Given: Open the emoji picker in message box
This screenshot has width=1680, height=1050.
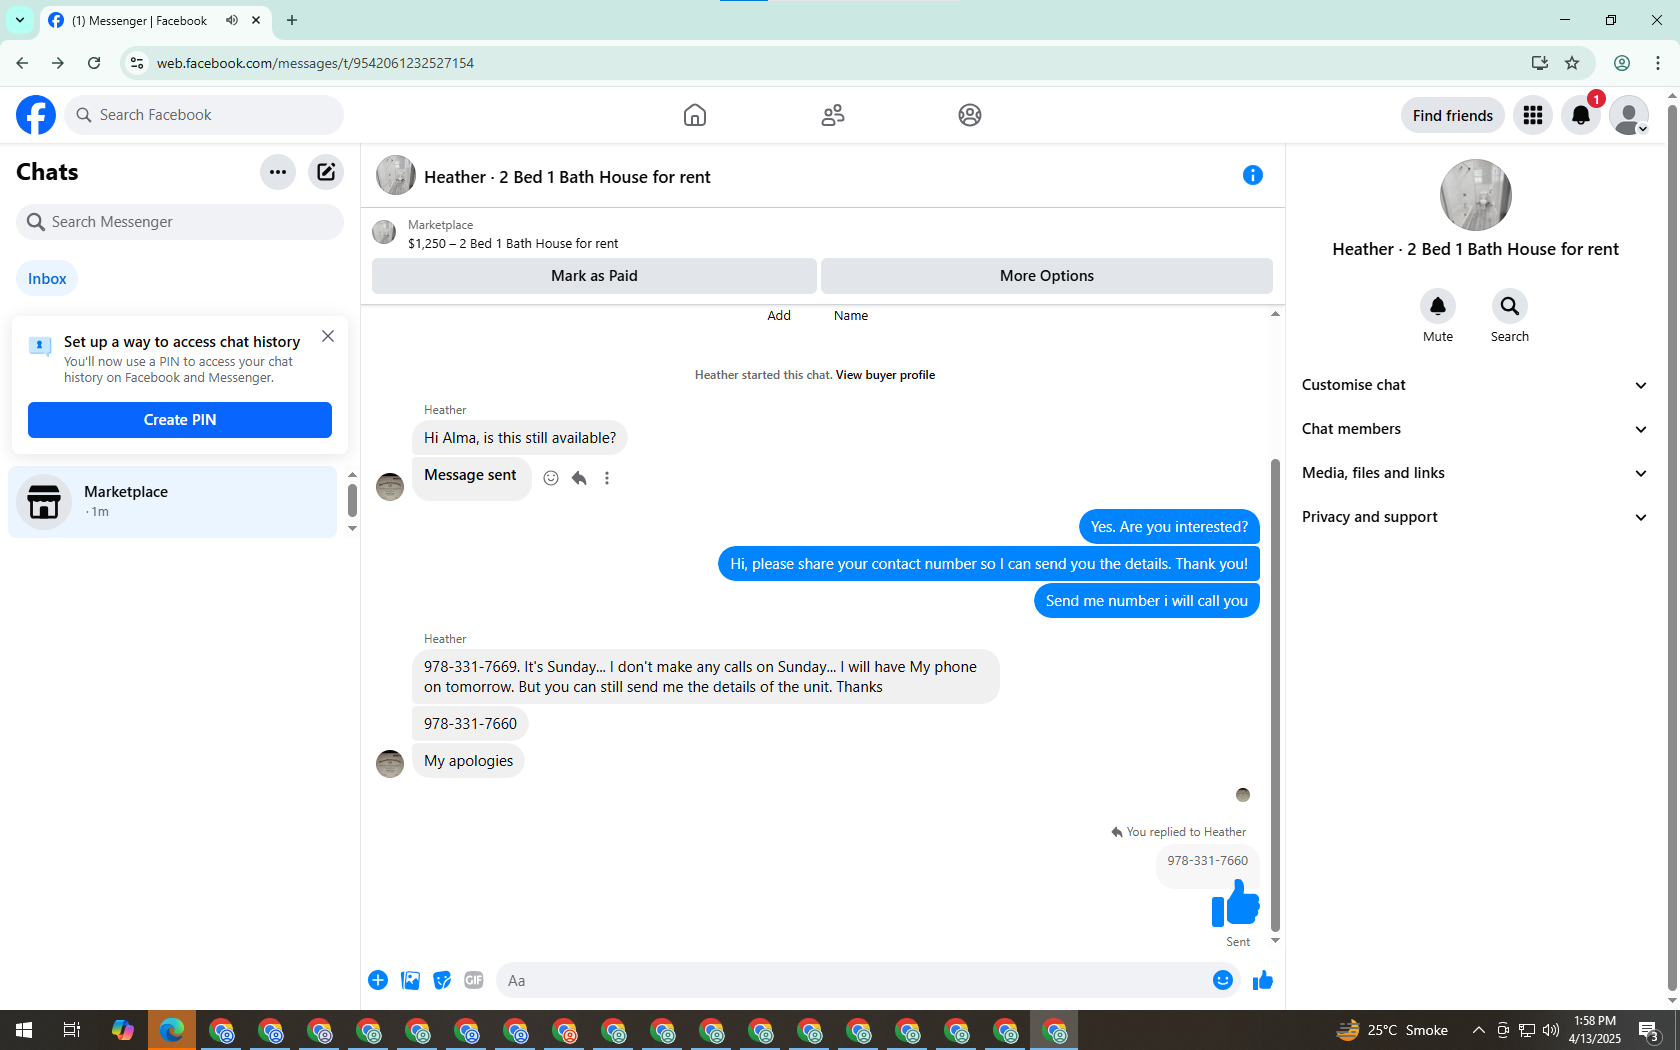Looking at the screenshot, I should (x=1222, y=980).
